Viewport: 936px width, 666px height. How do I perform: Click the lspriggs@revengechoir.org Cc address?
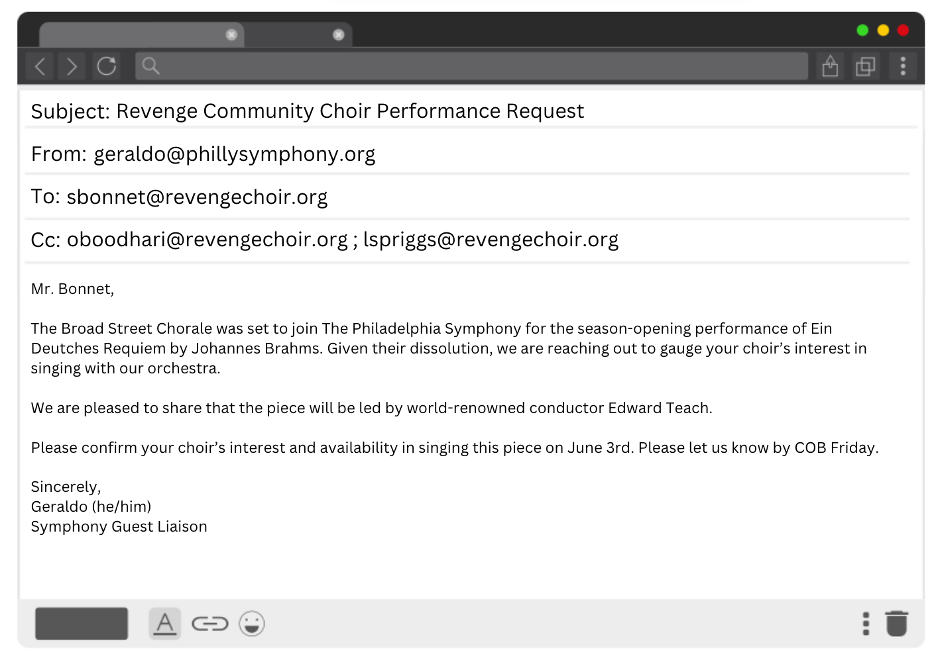tap(491, 240)
